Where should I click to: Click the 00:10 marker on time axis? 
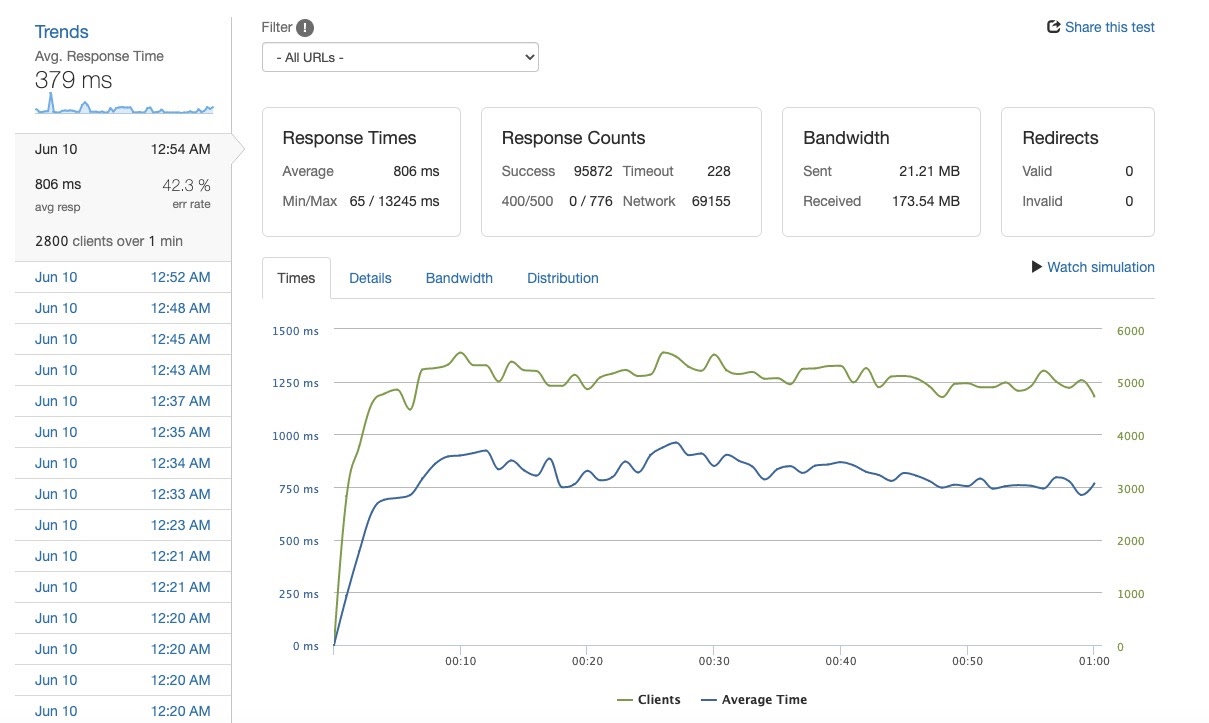[x=460, y=662]
